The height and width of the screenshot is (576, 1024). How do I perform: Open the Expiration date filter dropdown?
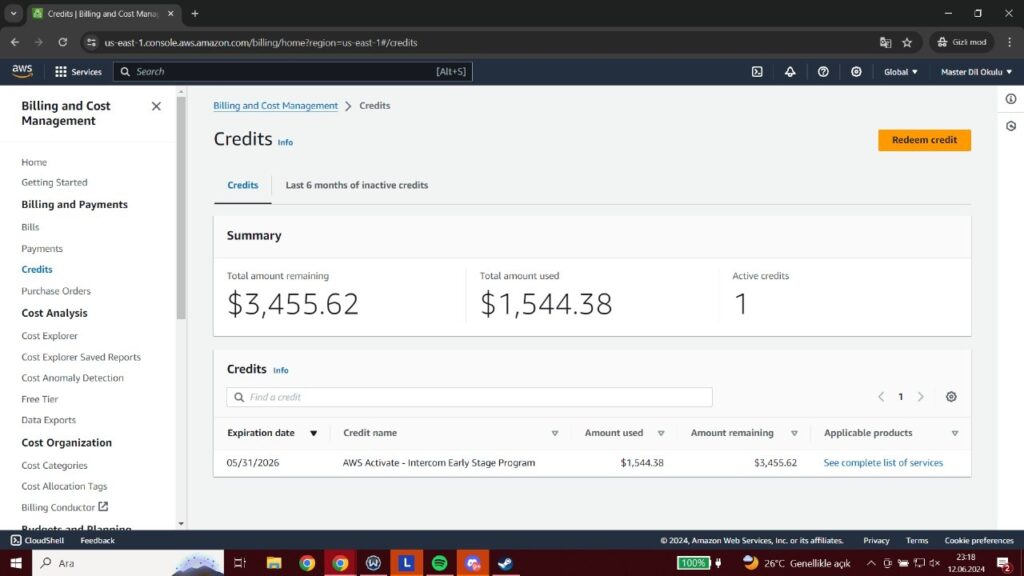(x=313, y=432)
